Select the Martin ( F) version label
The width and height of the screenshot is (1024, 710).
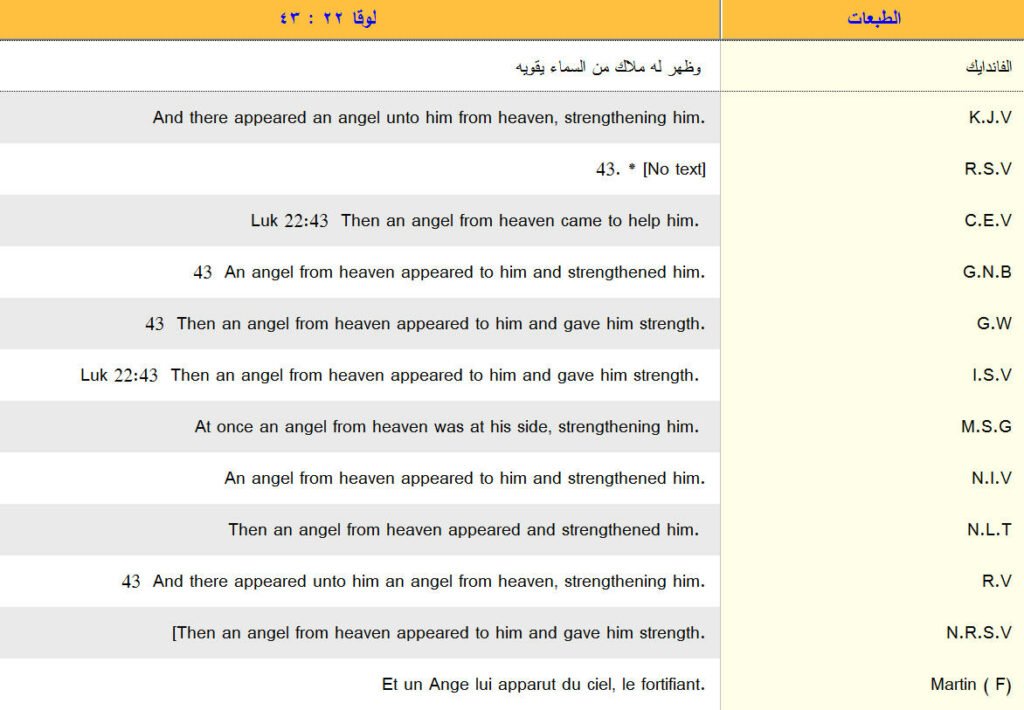[x=971, y=685]
